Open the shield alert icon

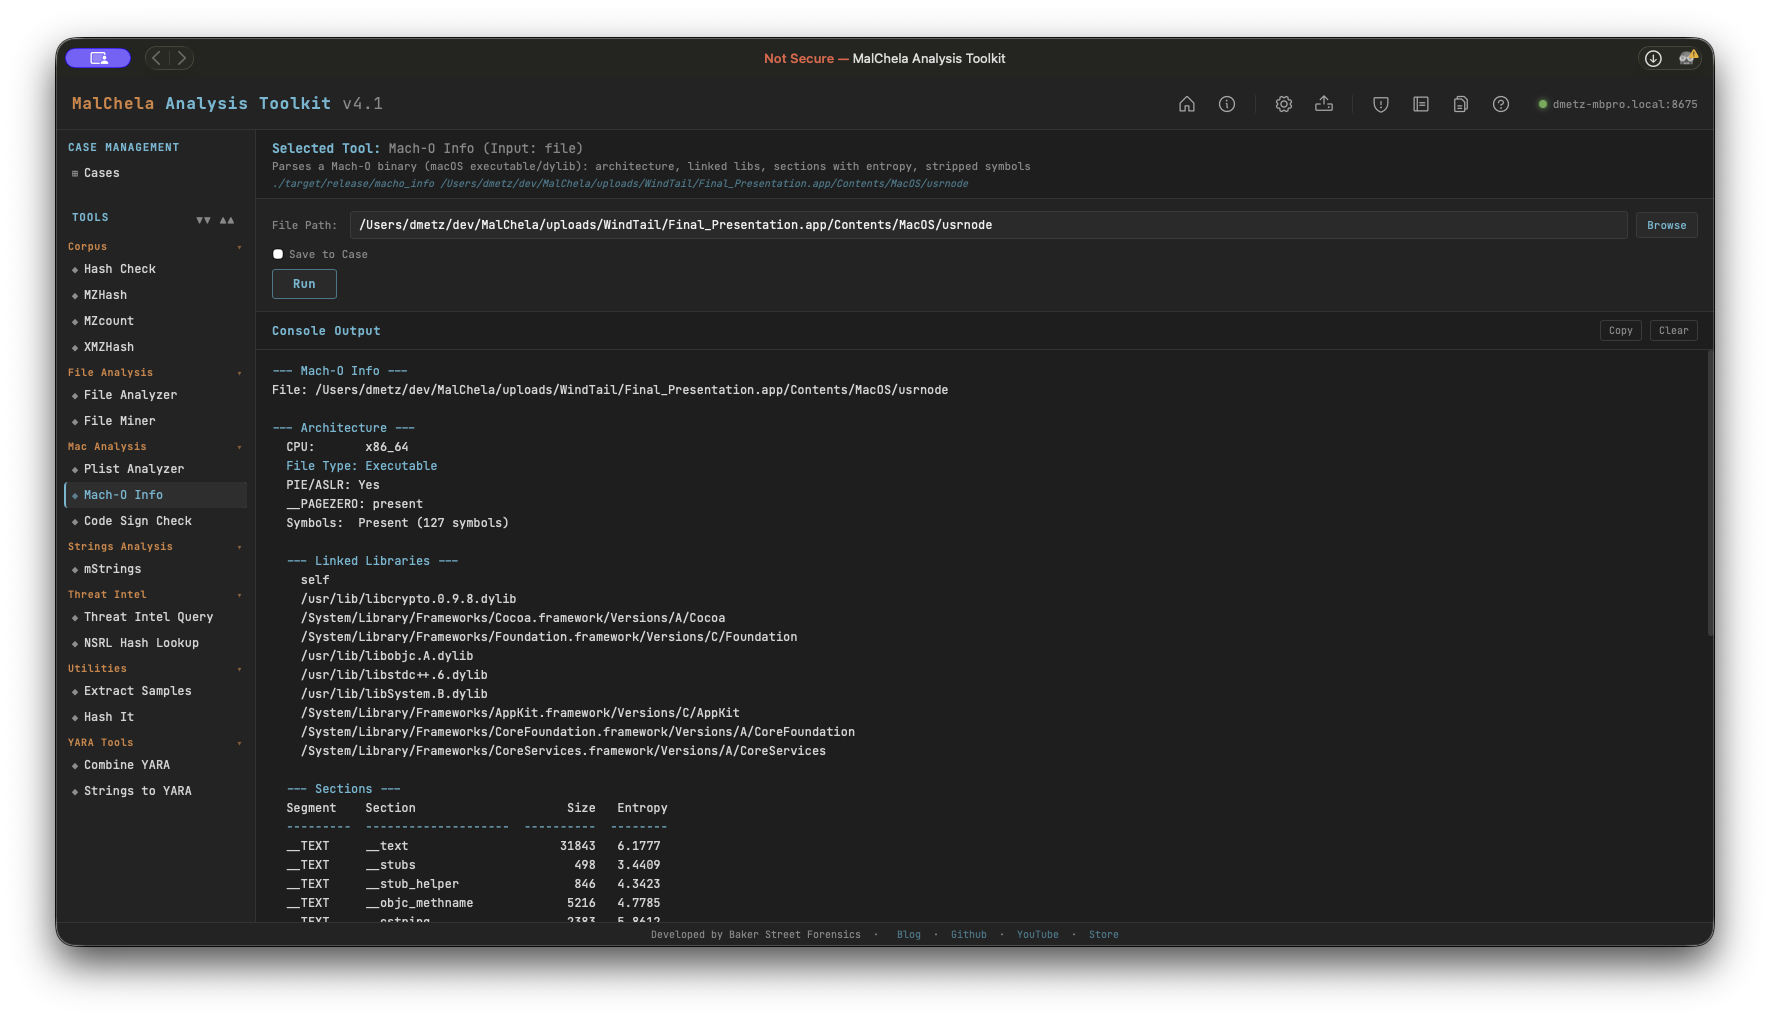(1381, 104)
